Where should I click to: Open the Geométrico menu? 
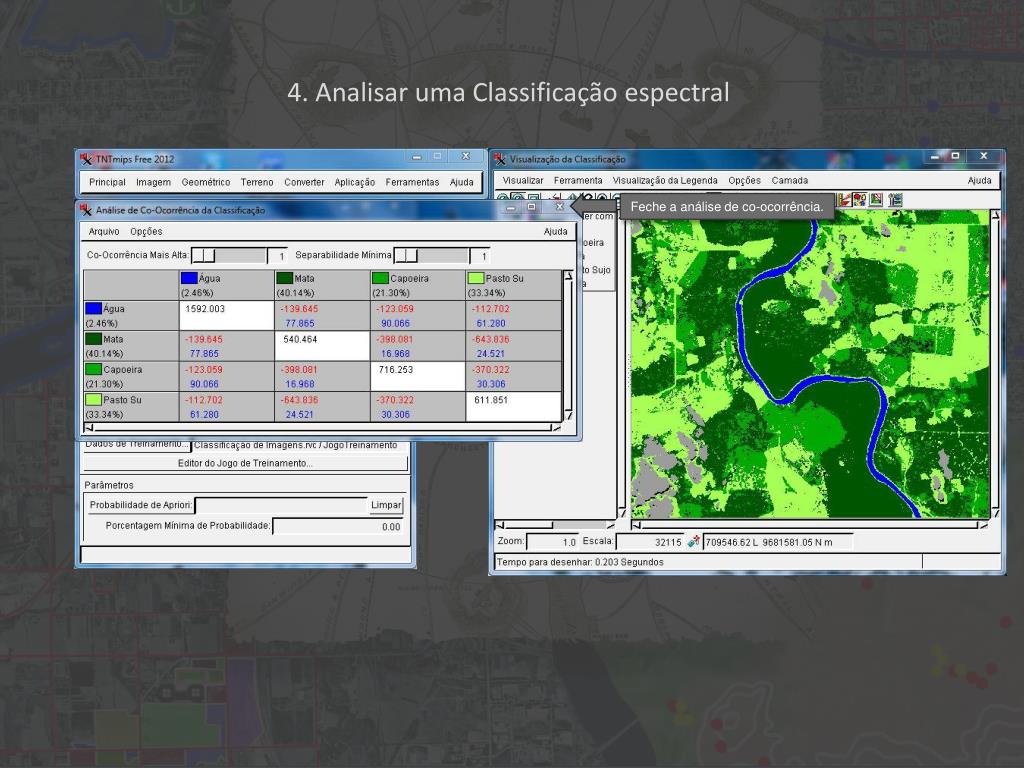(x=206, y=182)
